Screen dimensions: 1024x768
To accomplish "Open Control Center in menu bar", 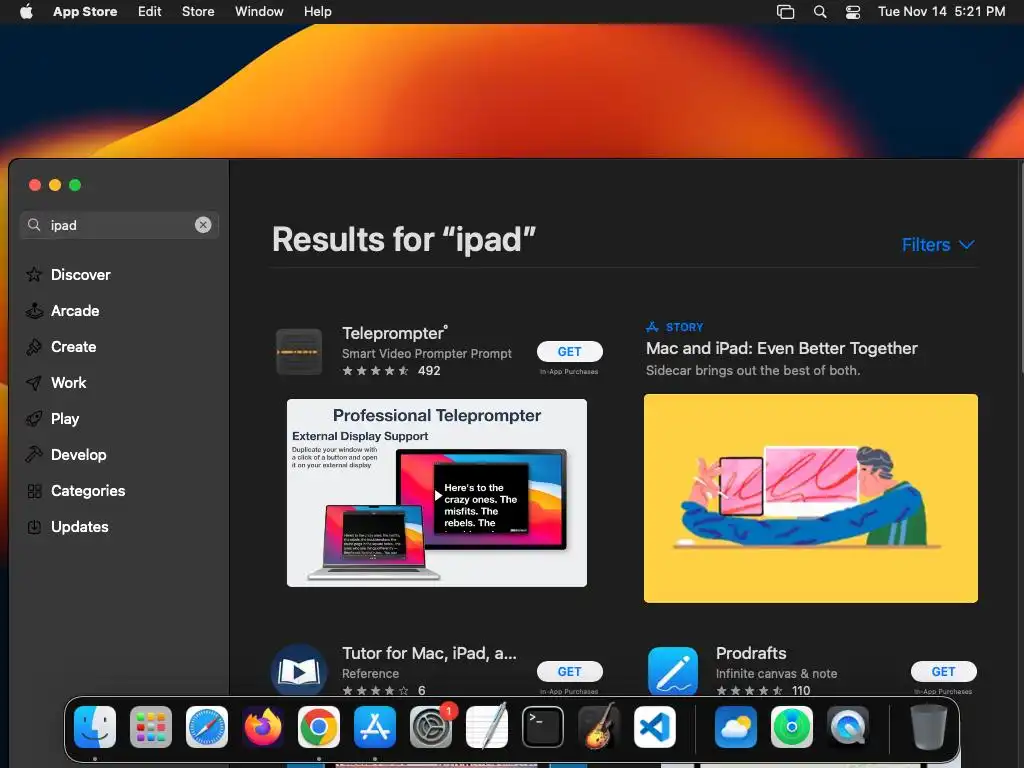I will pos(853,11).
